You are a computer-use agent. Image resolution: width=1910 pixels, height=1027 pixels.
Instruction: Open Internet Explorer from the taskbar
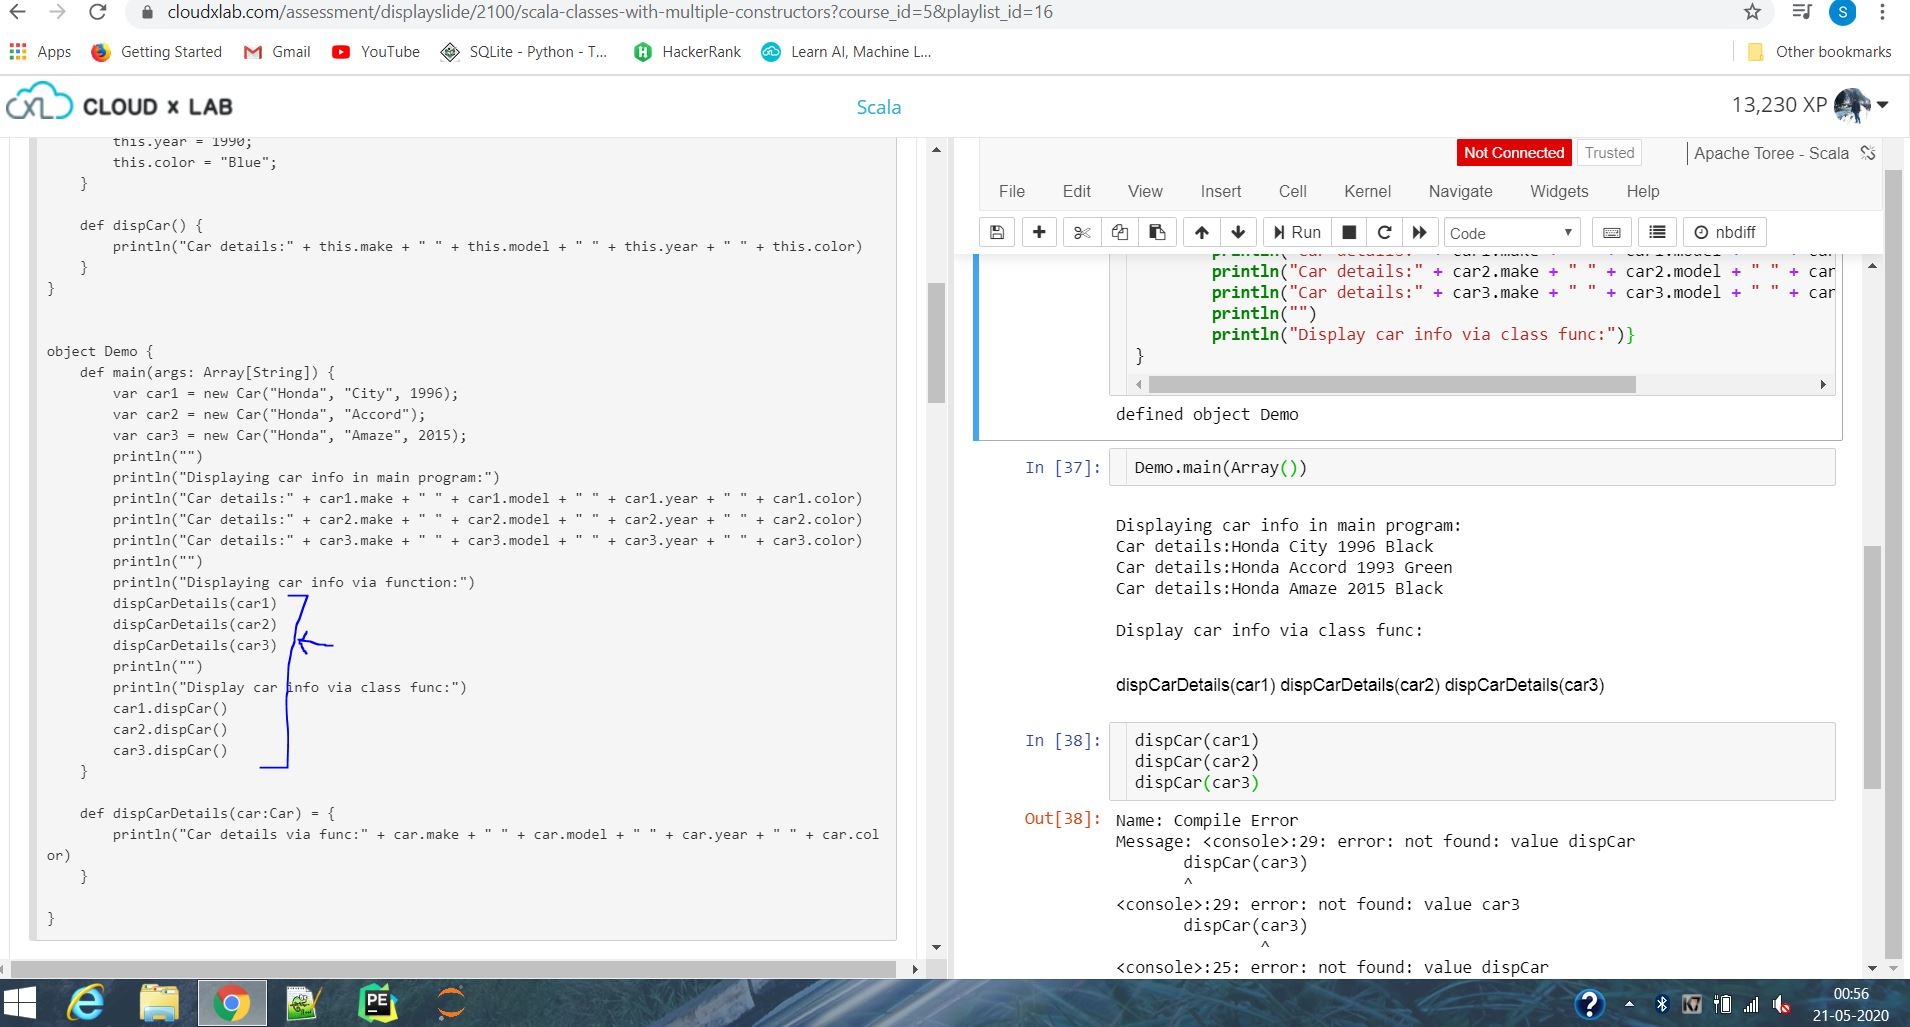pos(86,1003)
